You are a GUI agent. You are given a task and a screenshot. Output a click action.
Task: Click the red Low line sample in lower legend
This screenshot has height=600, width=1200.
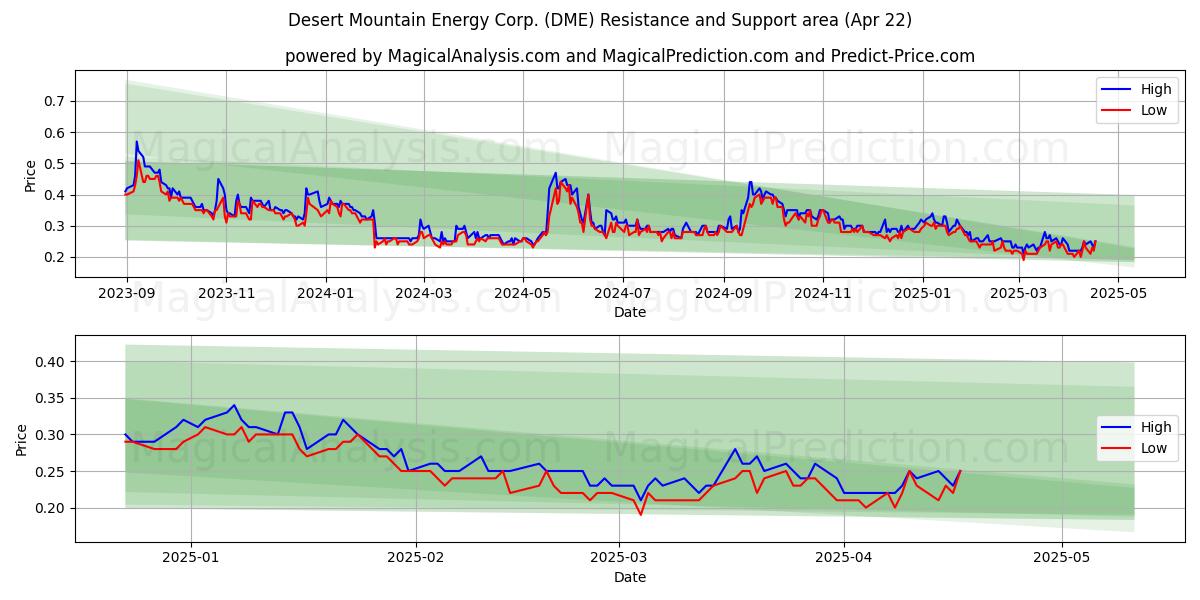(1118, 449)
